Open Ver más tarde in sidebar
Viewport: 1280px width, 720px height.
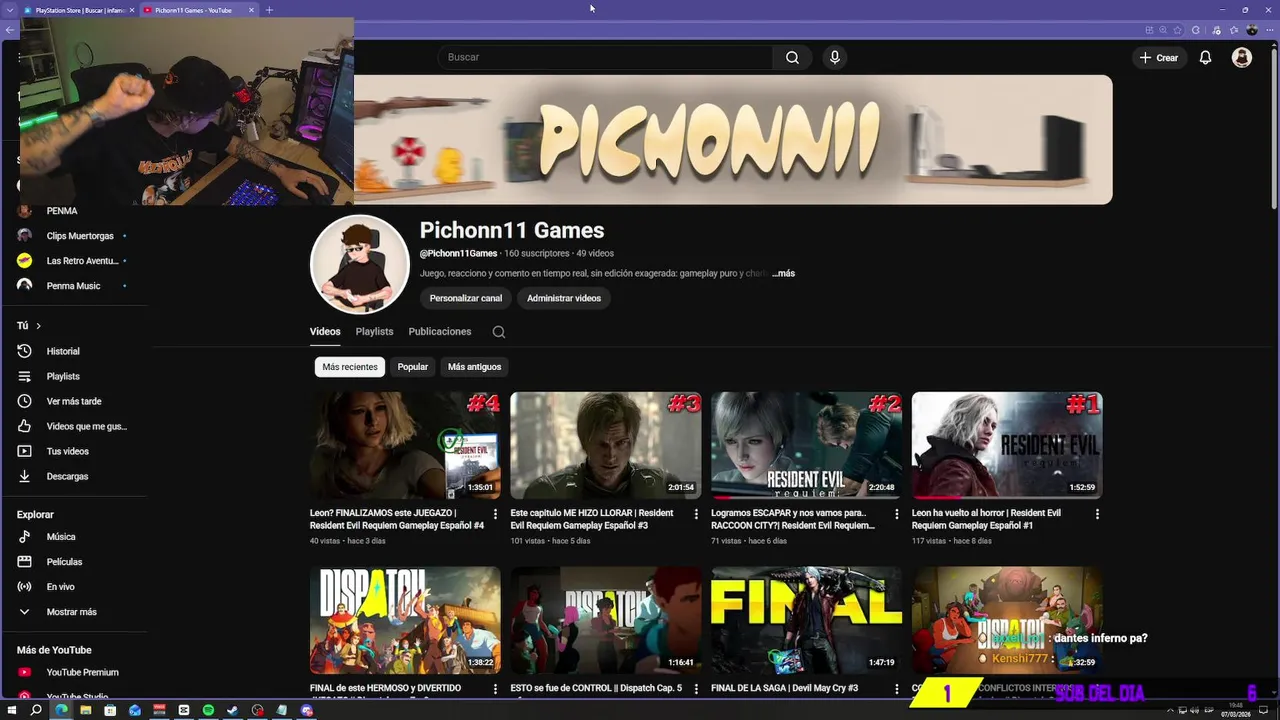click(72, 401)
